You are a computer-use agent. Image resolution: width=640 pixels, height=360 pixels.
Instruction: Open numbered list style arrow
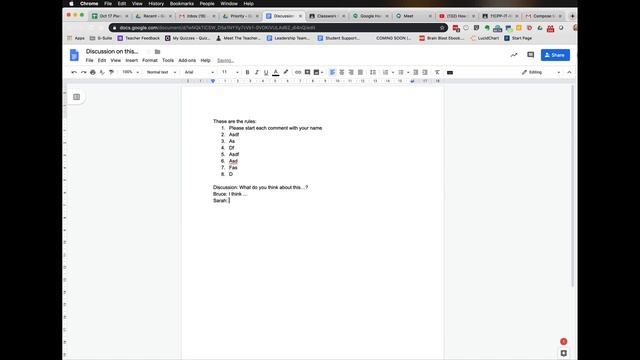(393, 72)
